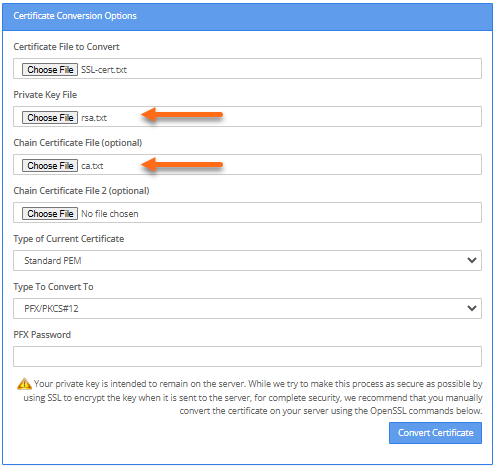The image size is (496, 467).
Task: Click the Convert Certificate button
Action: (435, 433)
